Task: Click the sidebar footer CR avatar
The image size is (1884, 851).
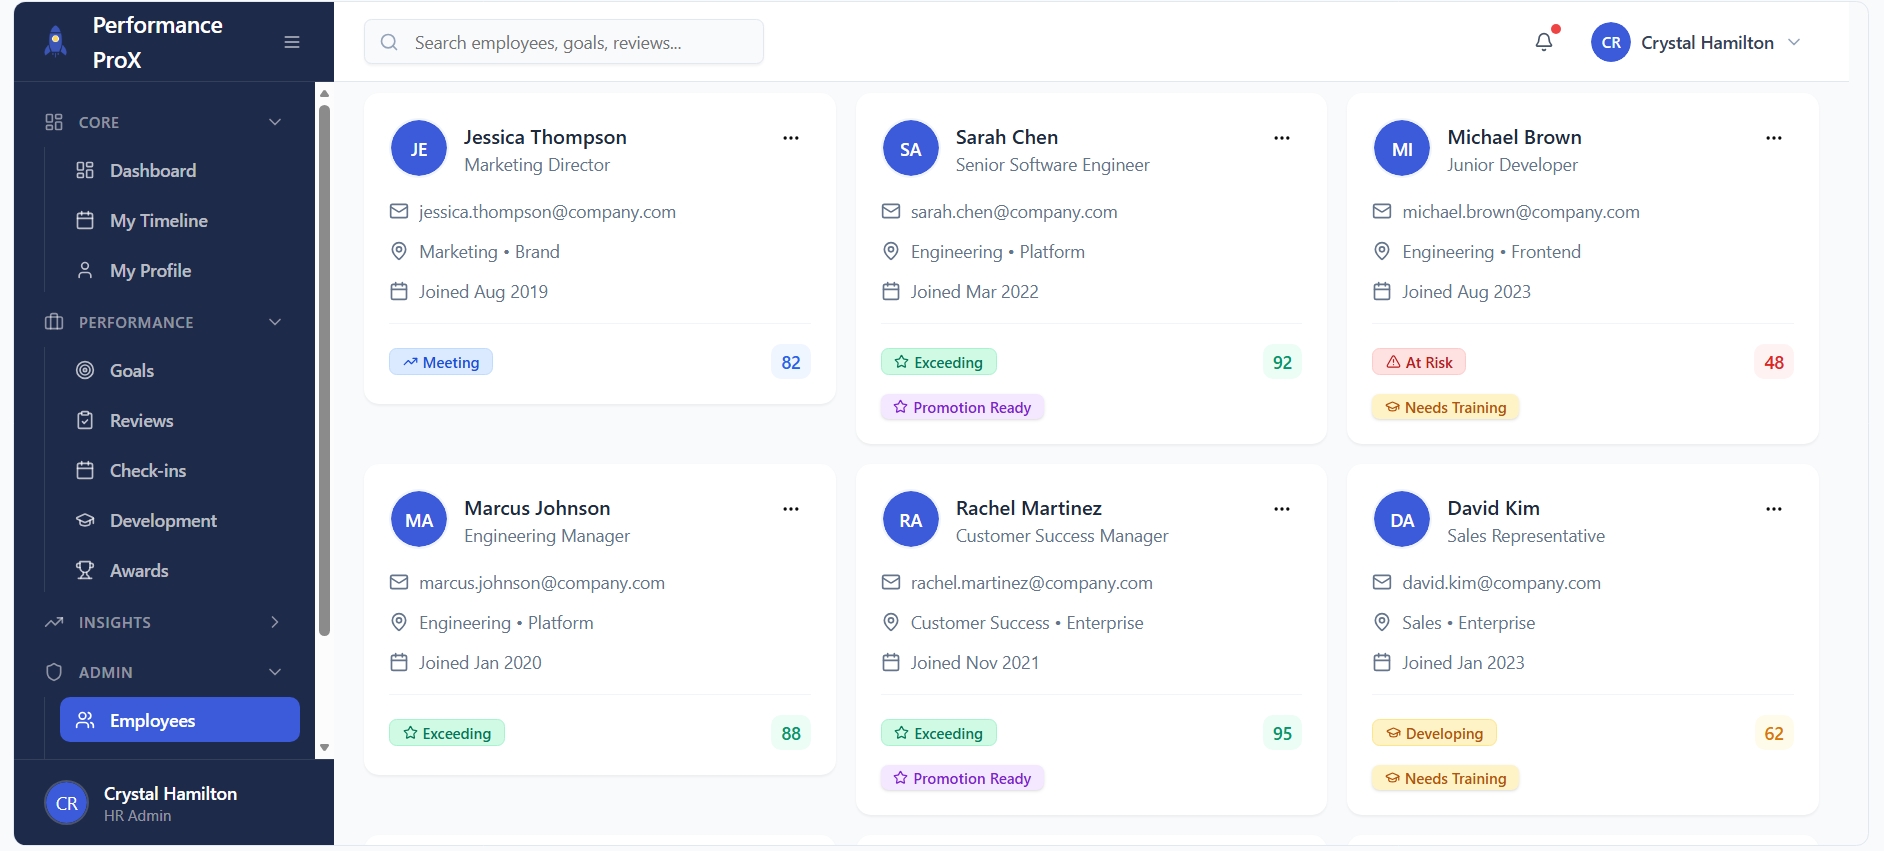Action: pos(67,803)
